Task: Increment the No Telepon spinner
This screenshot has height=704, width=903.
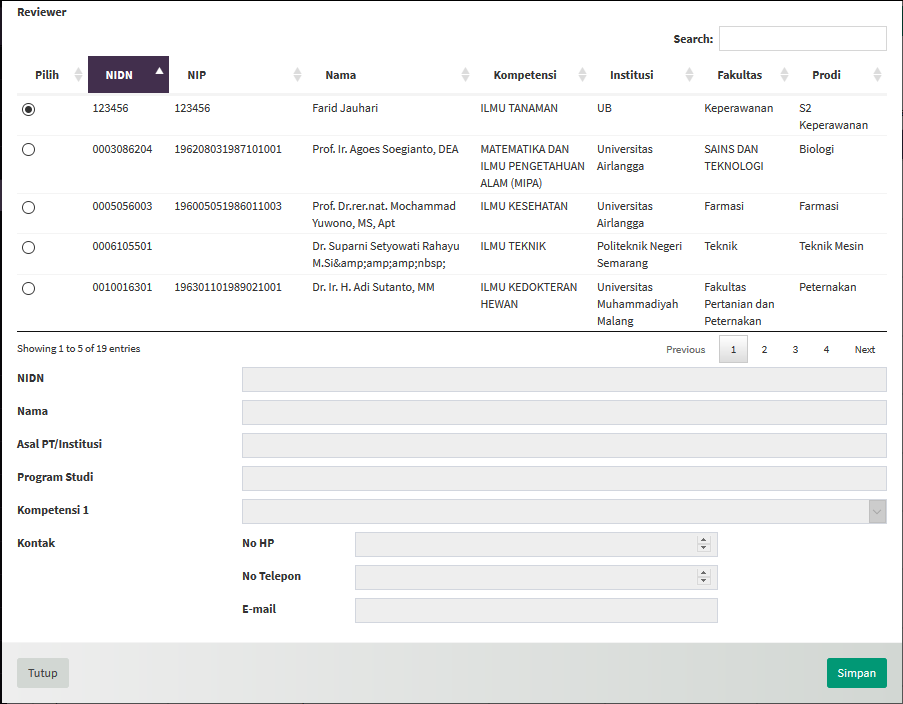Action: pyautogui.click(x=703, y=573)
